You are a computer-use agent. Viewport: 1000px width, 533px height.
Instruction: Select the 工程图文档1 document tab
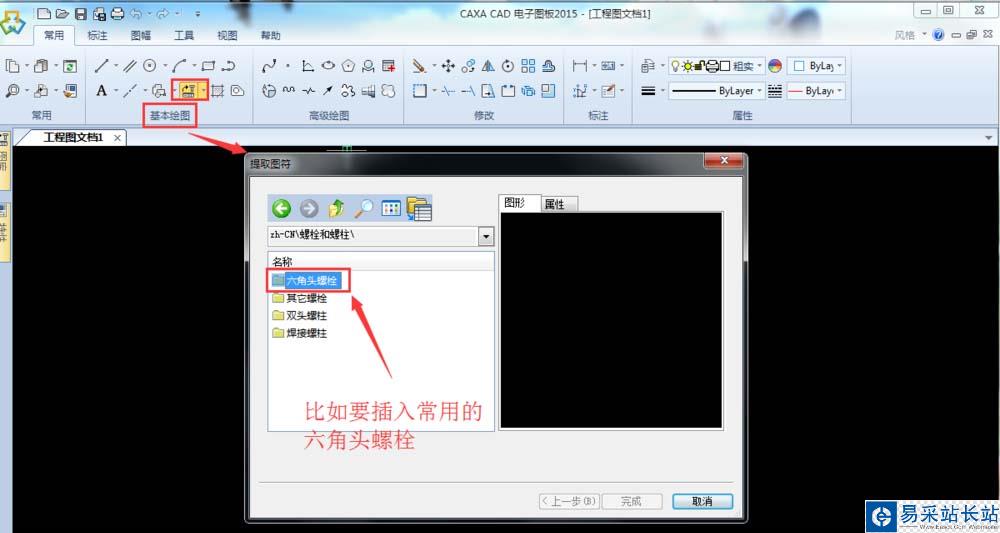tap(73, 137)
